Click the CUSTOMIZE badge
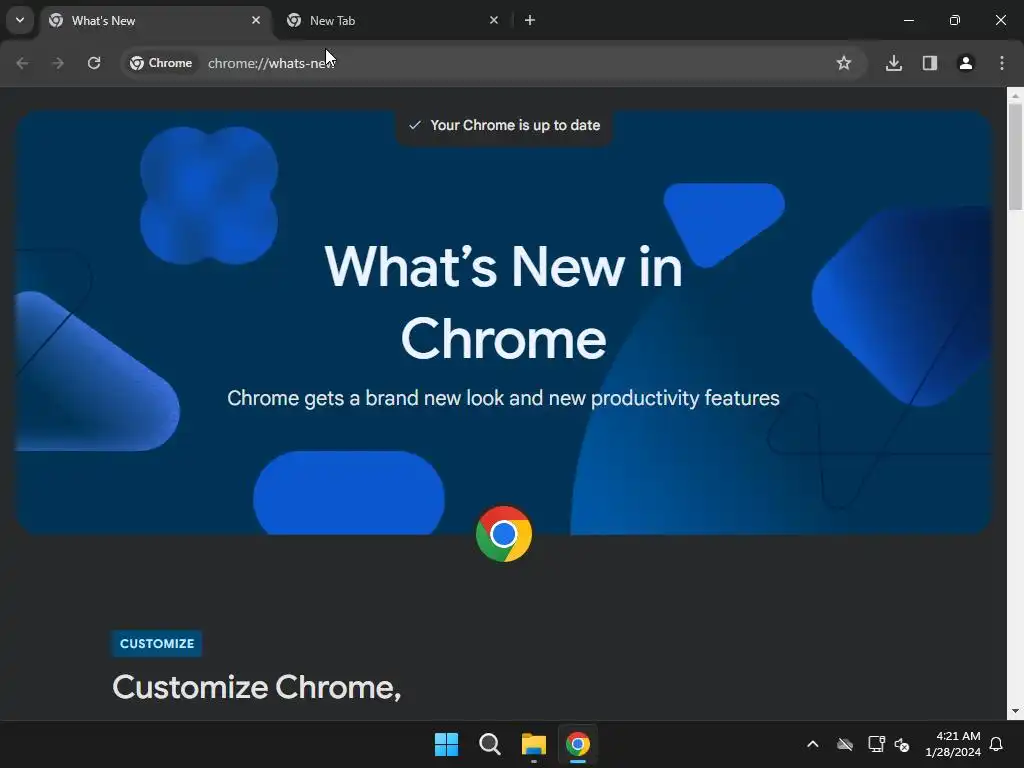 pos(157,643)
